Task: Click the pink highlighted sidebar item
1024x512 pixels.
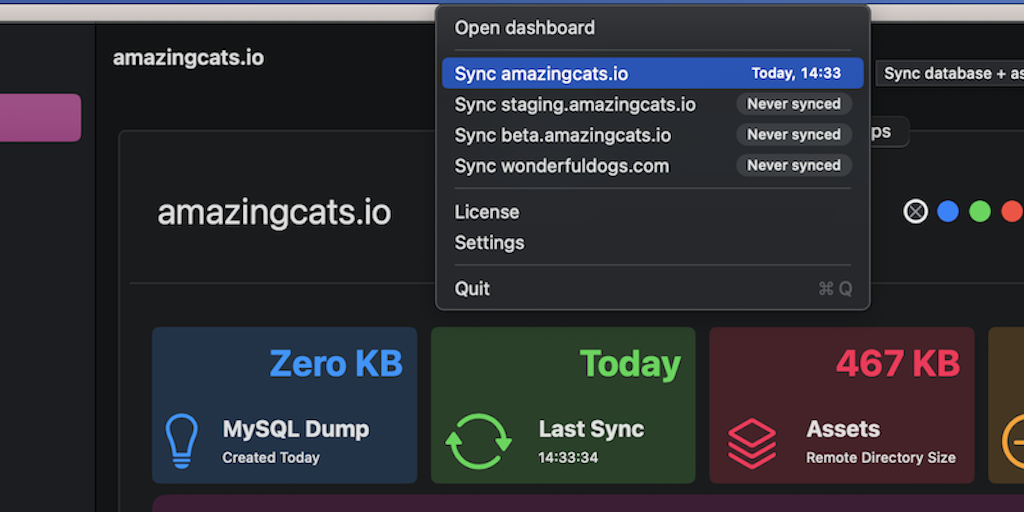Action: pos(40,118)
